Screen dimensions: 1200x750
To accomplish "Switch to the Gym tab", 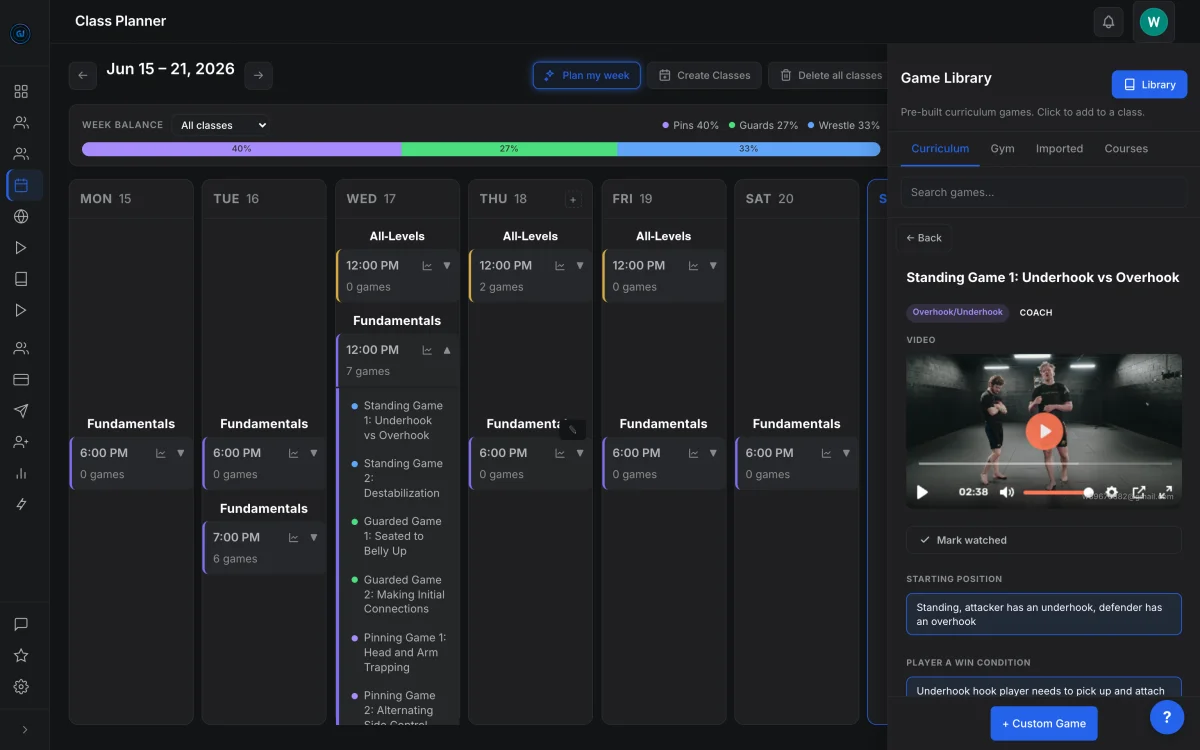I will click(1002, 148).
